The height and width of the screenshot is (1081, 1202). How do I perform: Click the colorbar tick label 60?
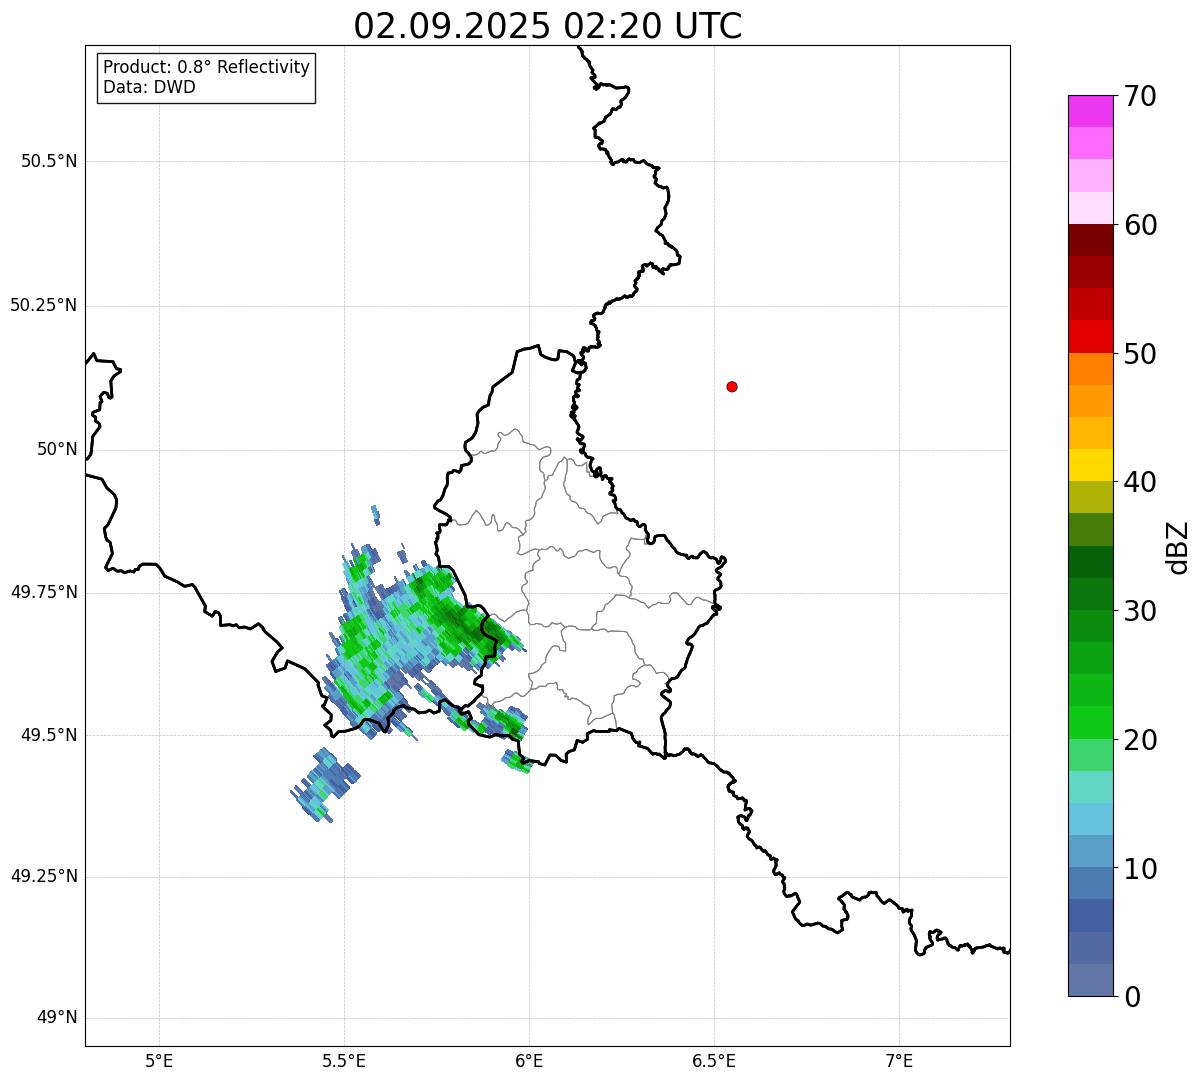click(1140, 225)
